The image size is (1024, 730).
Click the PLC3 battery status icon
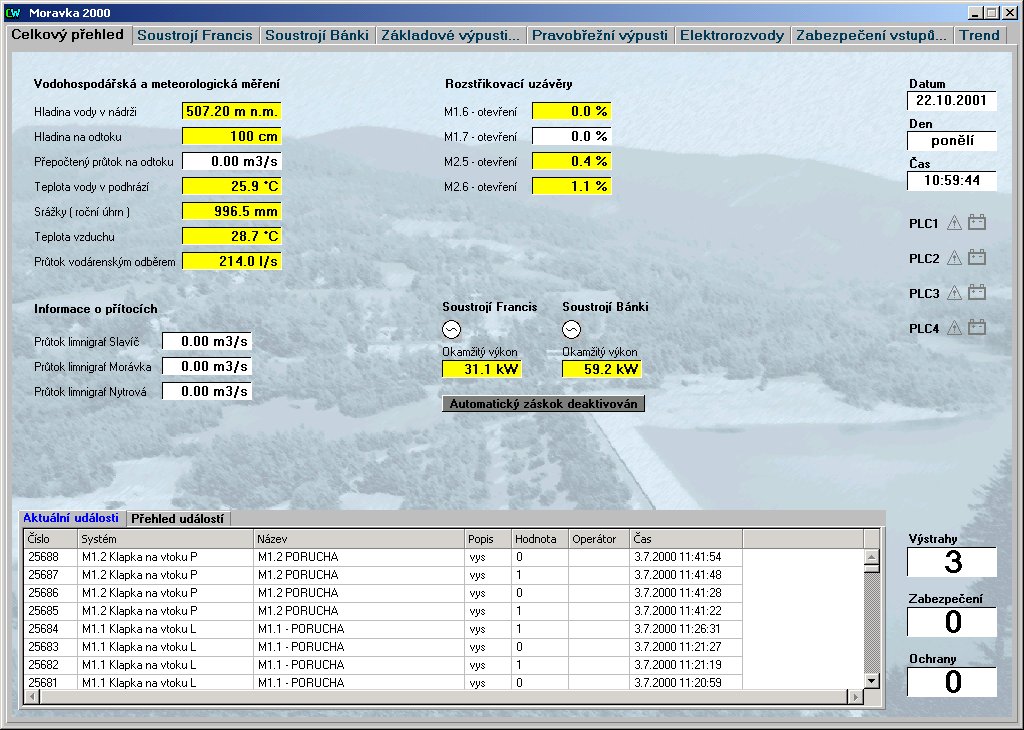click(x=977, y=293)
